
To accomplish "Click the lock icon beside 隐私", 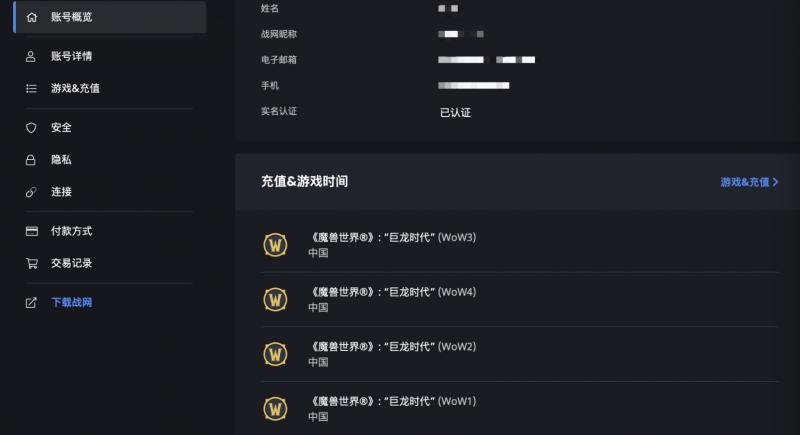I will (31, 160).
